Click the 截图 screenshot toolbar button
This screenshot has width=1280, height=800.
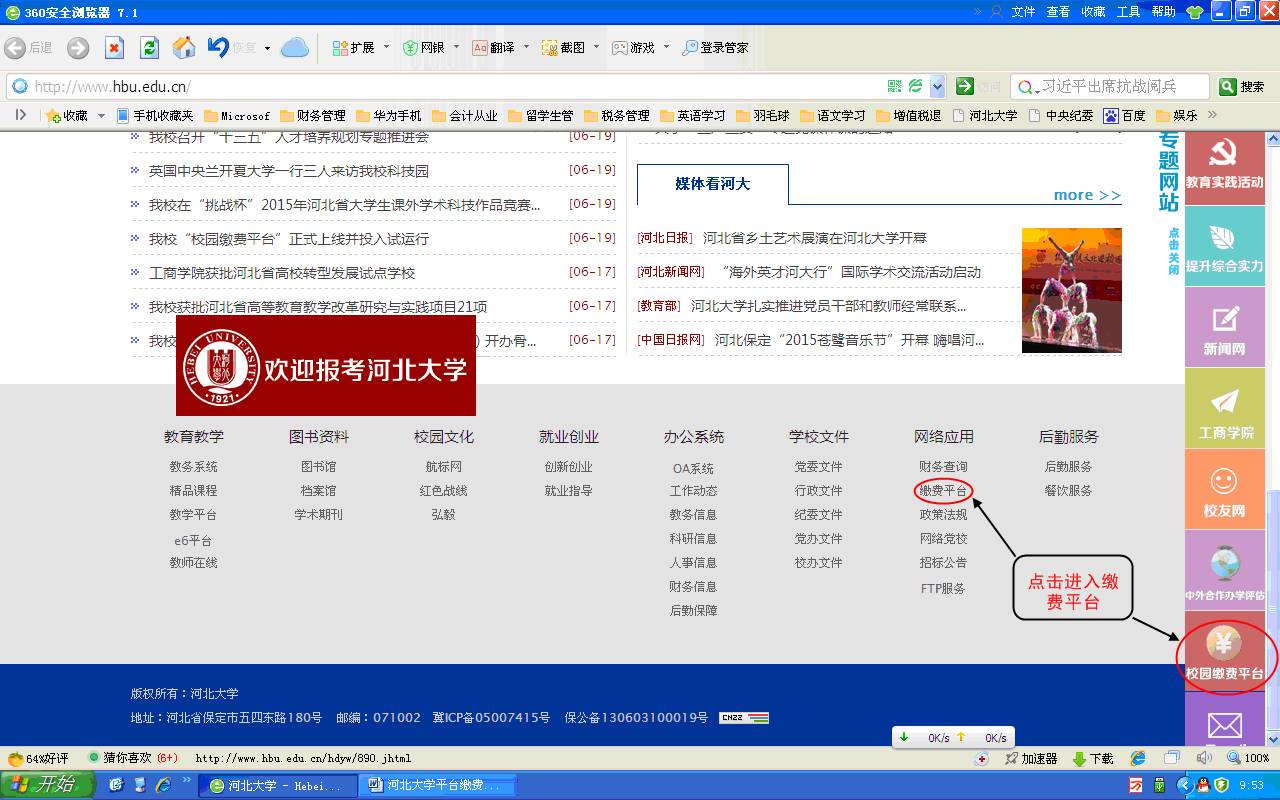coord(563,48)
